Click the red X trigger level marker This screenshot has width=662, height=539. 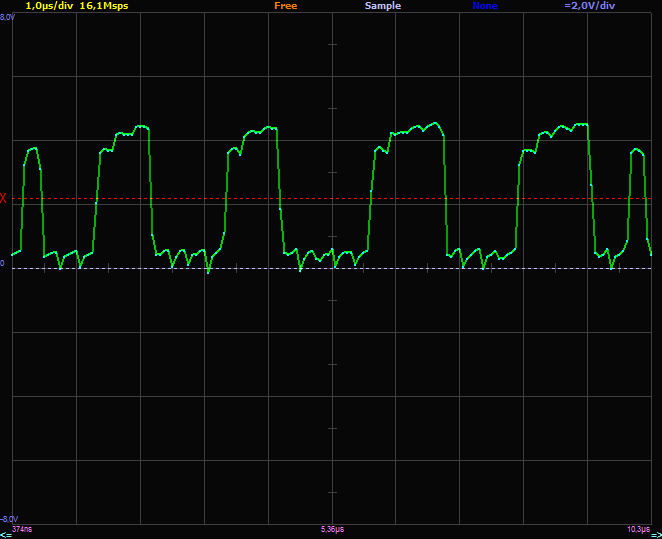point(3,198)
